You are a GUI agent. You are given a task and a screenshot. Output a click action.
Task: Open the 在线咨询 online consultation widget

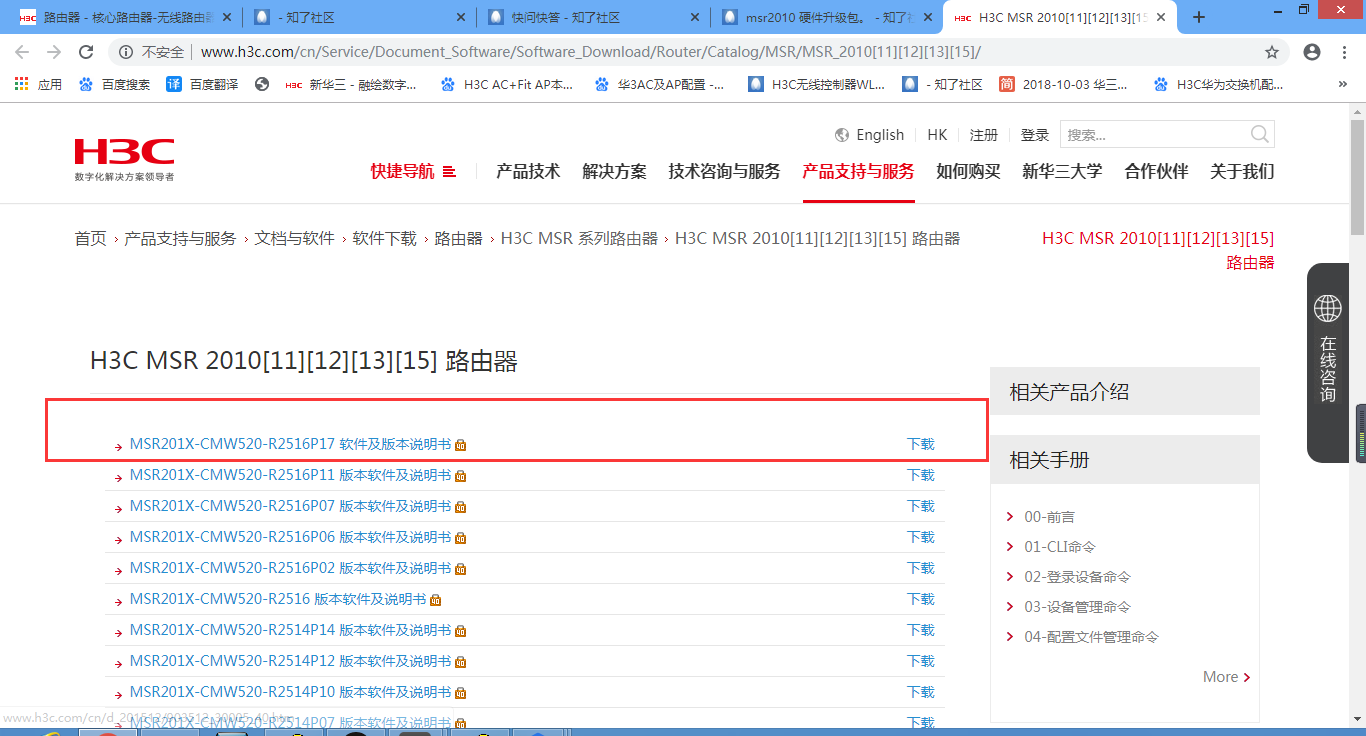pos(1327,362)
